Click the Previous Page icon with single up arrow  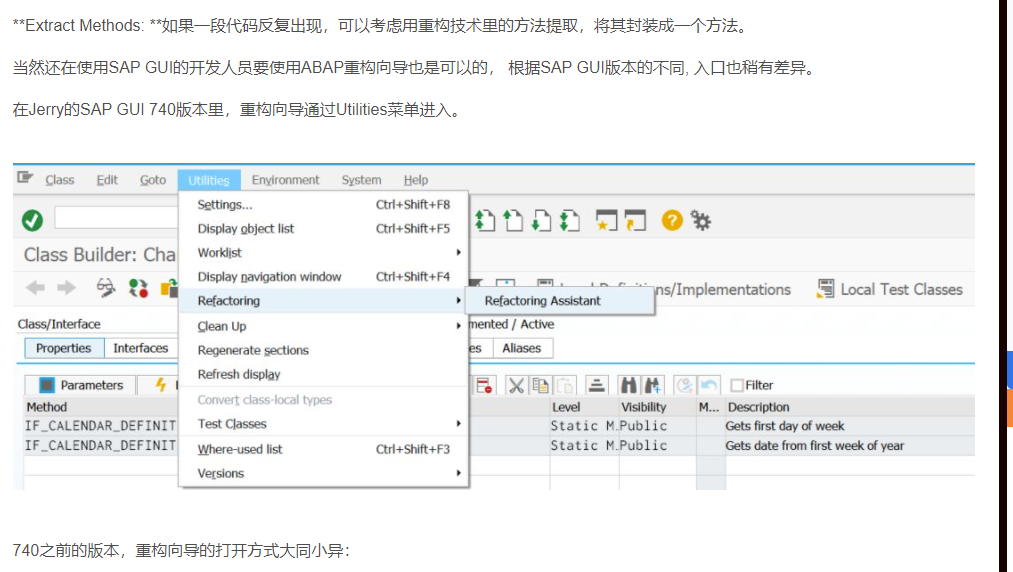513,220
